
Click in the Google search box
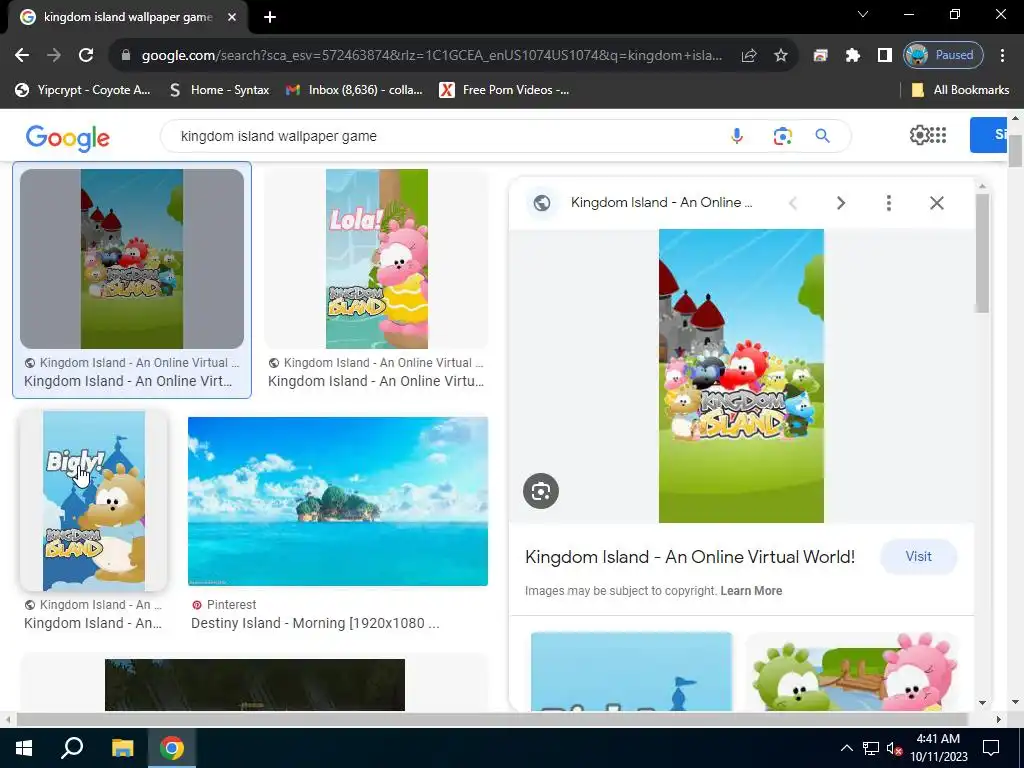[444, 136]
